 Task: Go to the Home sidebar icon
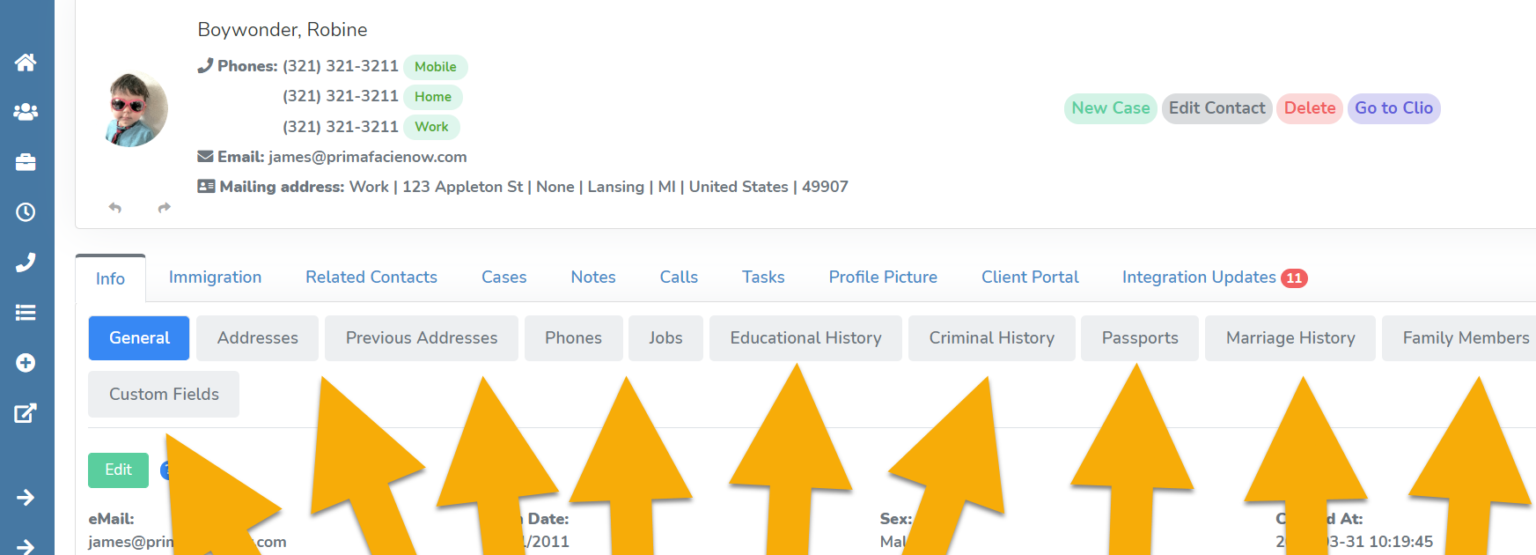tap(25, 62)
